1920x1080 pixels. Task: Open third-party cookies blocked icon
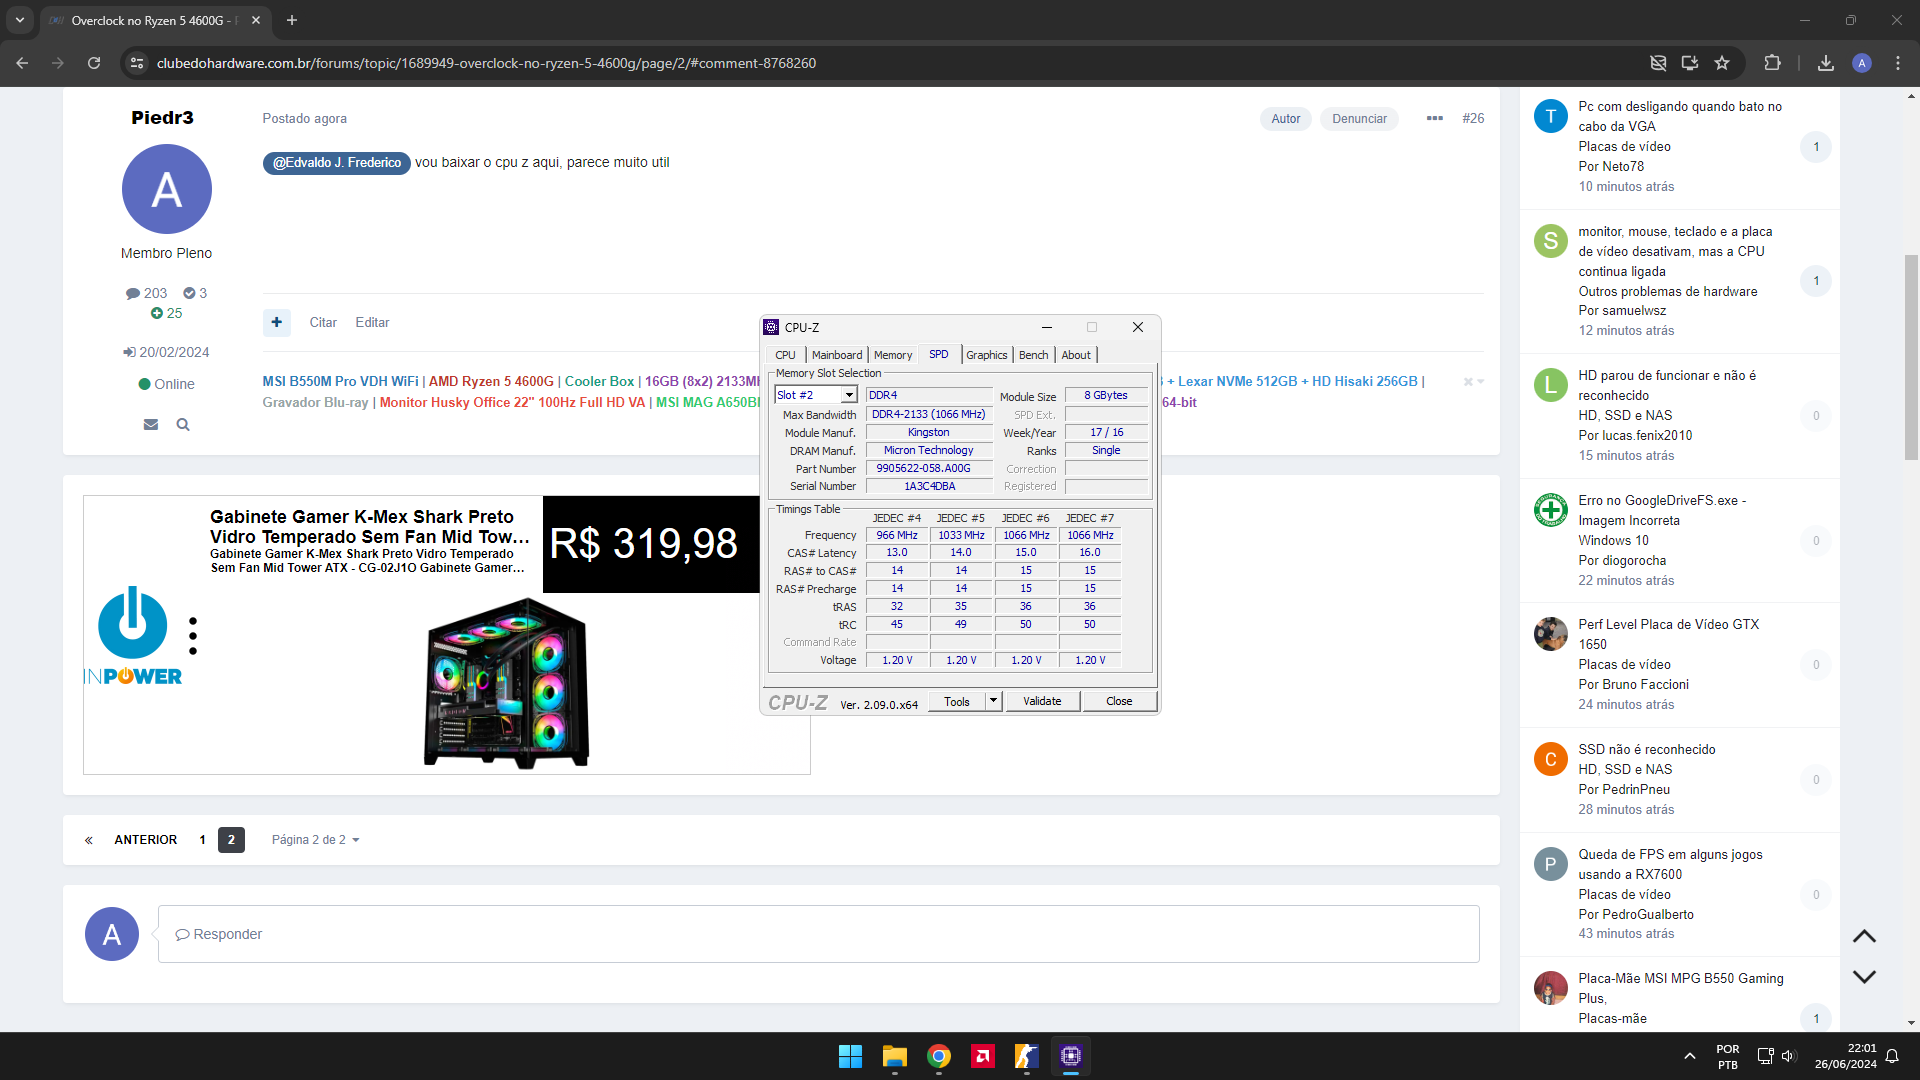pyautogui.click(x=1658, y=63)
